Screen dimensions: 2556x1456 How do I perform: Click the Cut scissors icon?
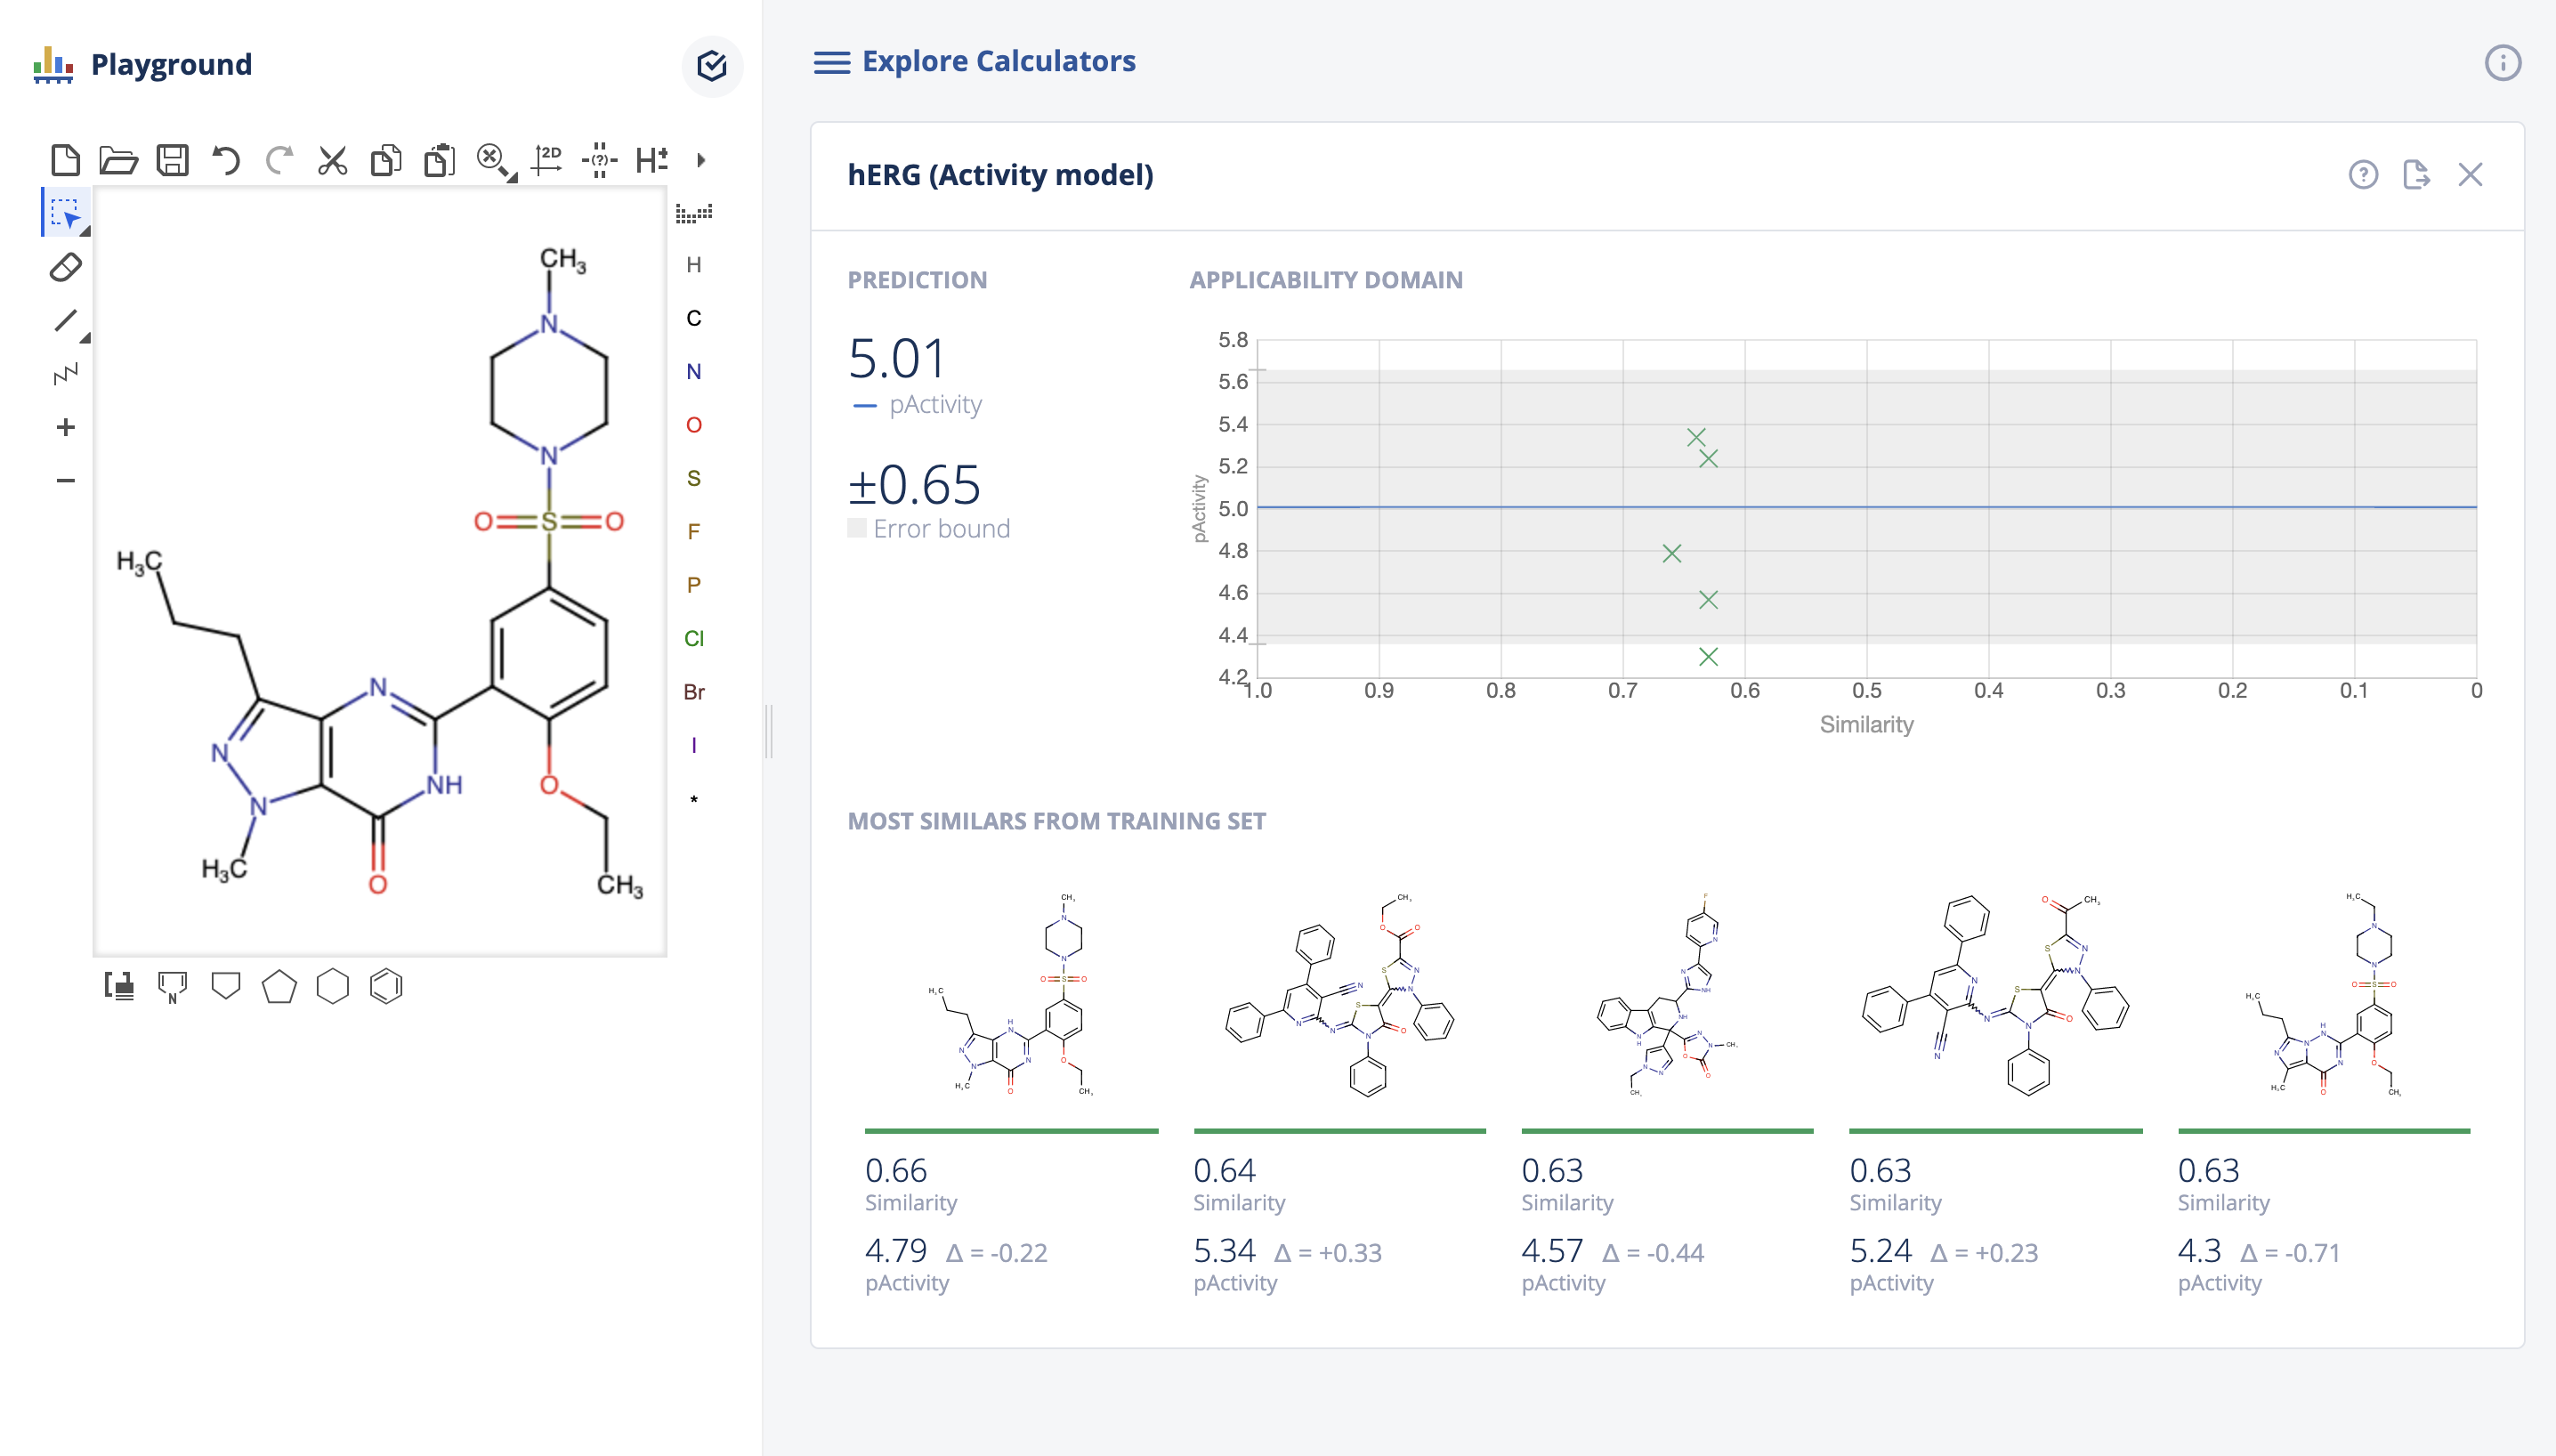pyautogui.click(x=332, y=160)
